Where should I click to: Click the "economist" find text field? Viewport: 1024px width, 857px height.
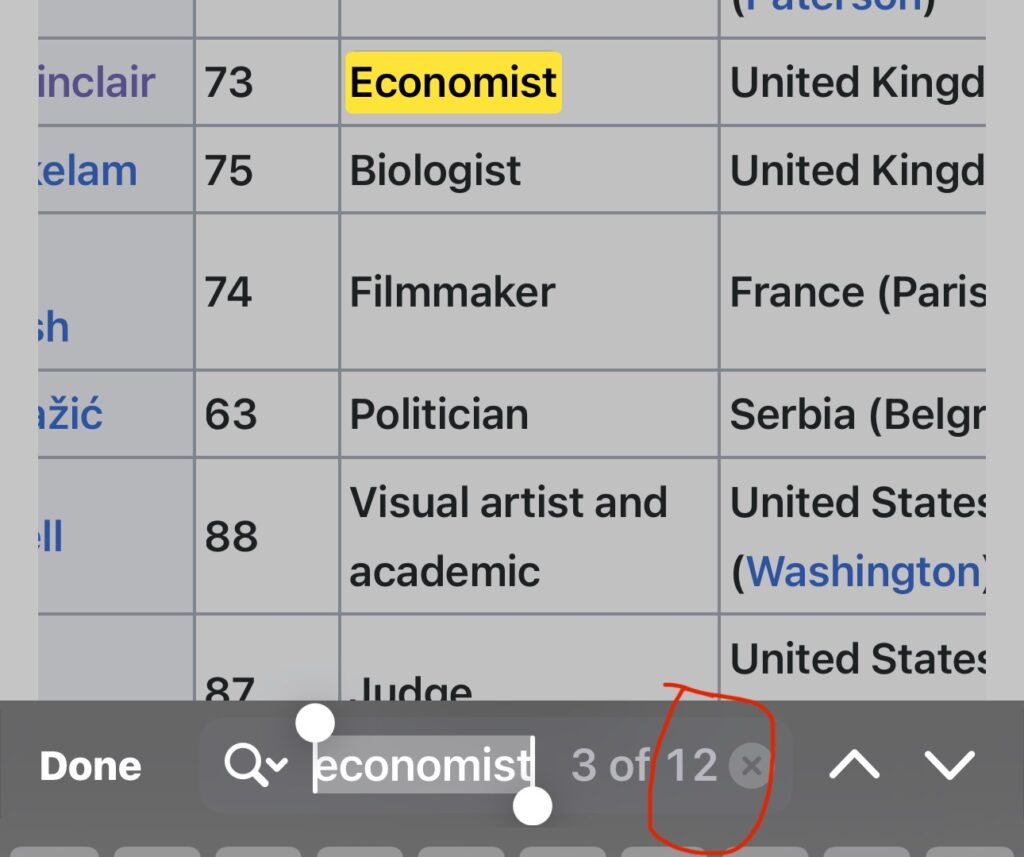[x=424, y=766]
